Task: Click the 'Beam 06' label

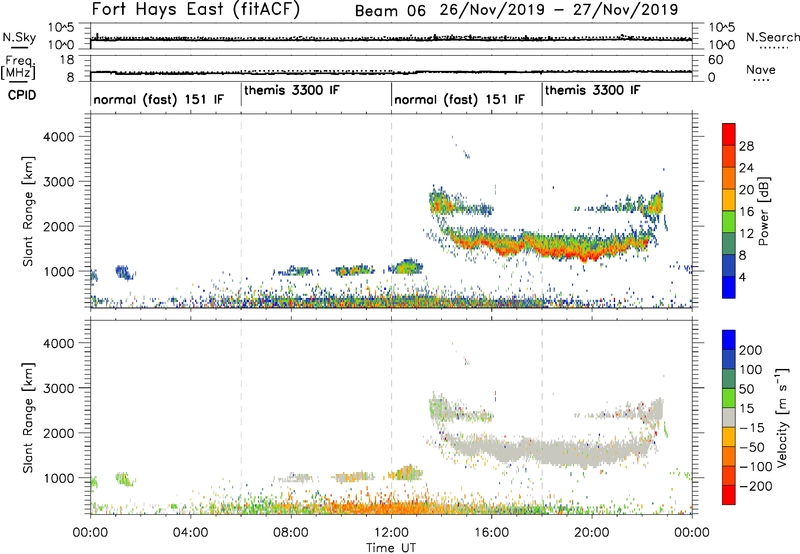Action: coord(390,11)
